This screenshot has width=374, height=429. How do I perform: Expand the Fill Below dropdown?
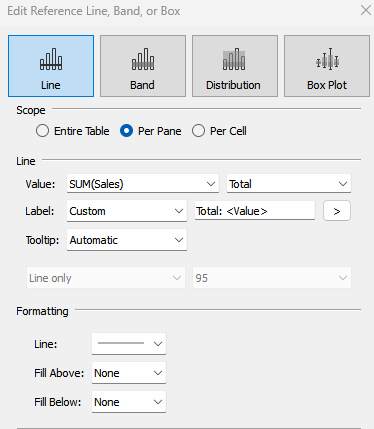(129, 402)
